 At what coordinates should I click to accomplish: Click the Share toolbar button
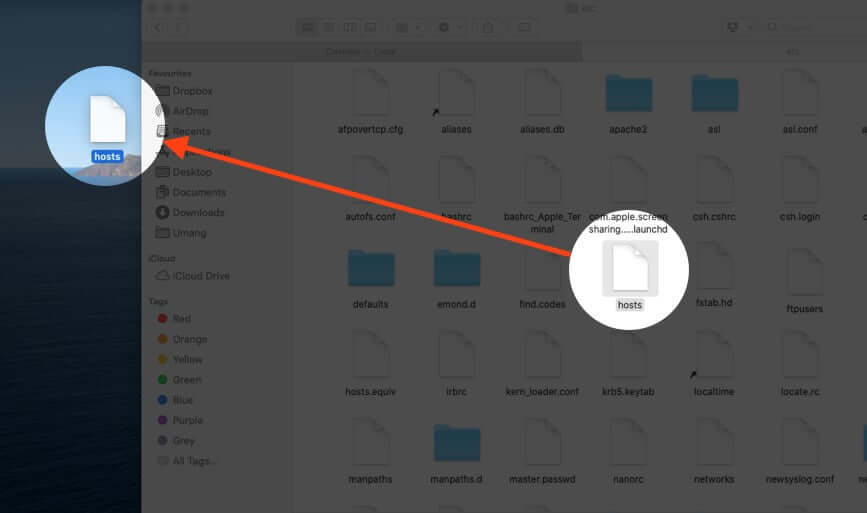488,27
